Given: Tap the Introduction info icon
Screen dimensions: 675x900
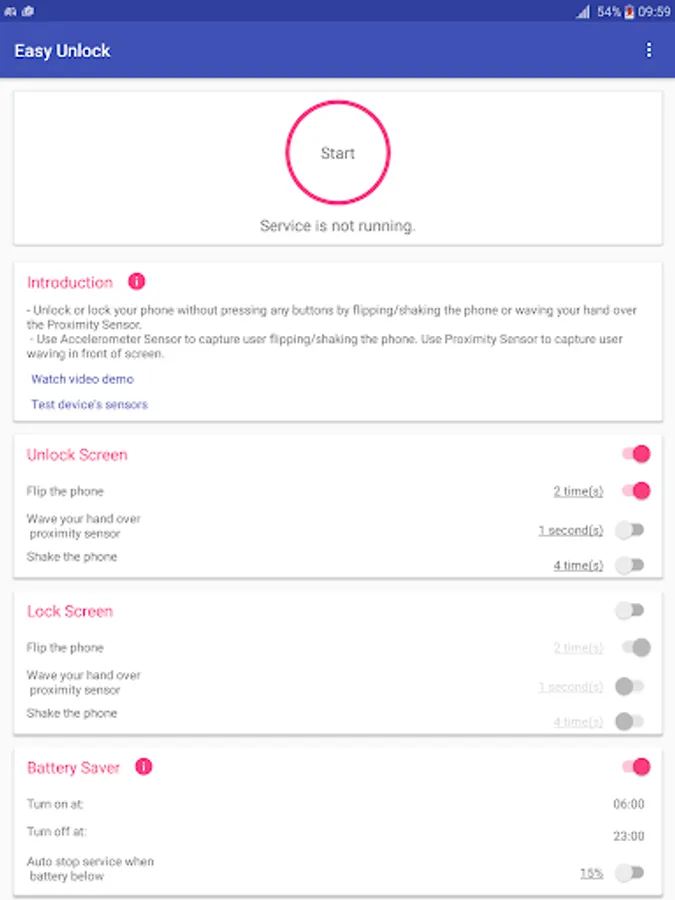Looking at the screenshot, I should coord(137,282).
